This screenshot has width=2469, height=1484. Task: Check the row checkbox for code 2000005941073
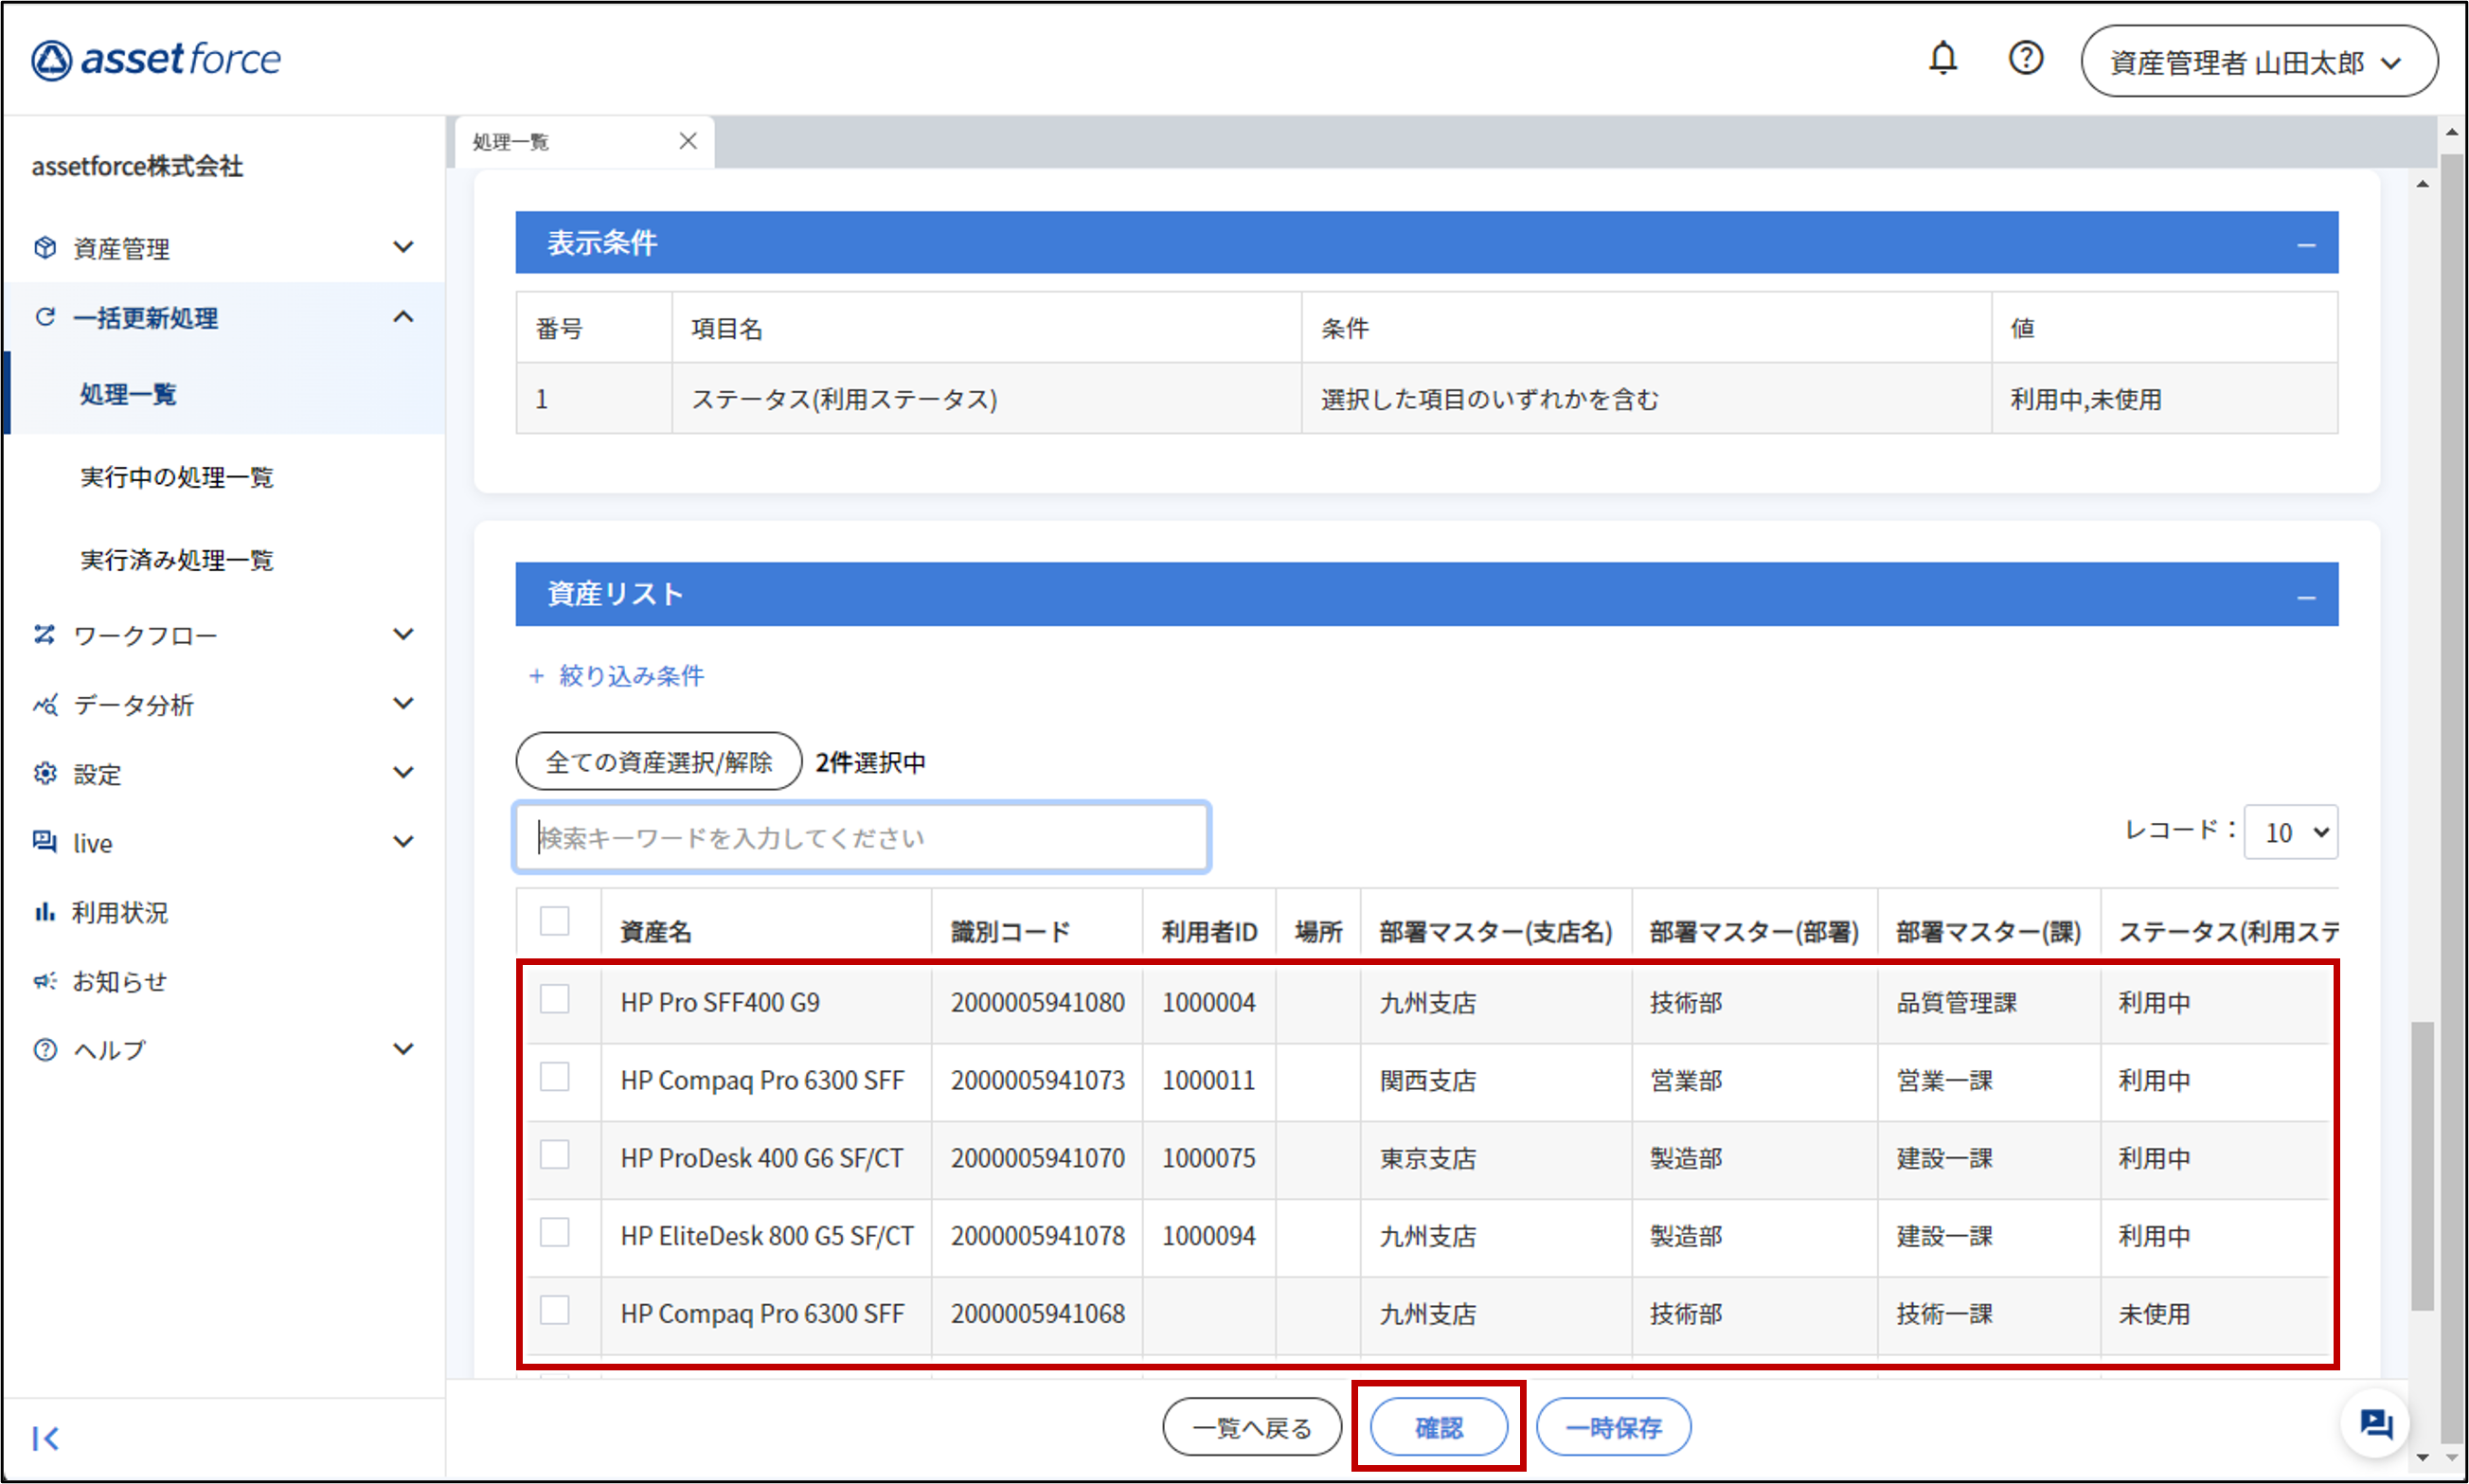tap(555, 1078)
